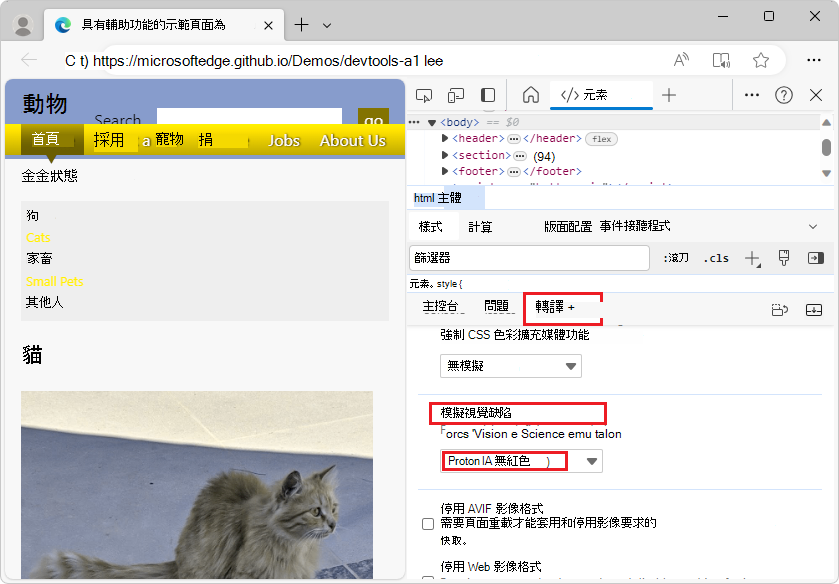This screenshot has height=584, width=839.
Task: Open the DevTools help question icon
Action: pyautogui.click(x=784, y=95)
